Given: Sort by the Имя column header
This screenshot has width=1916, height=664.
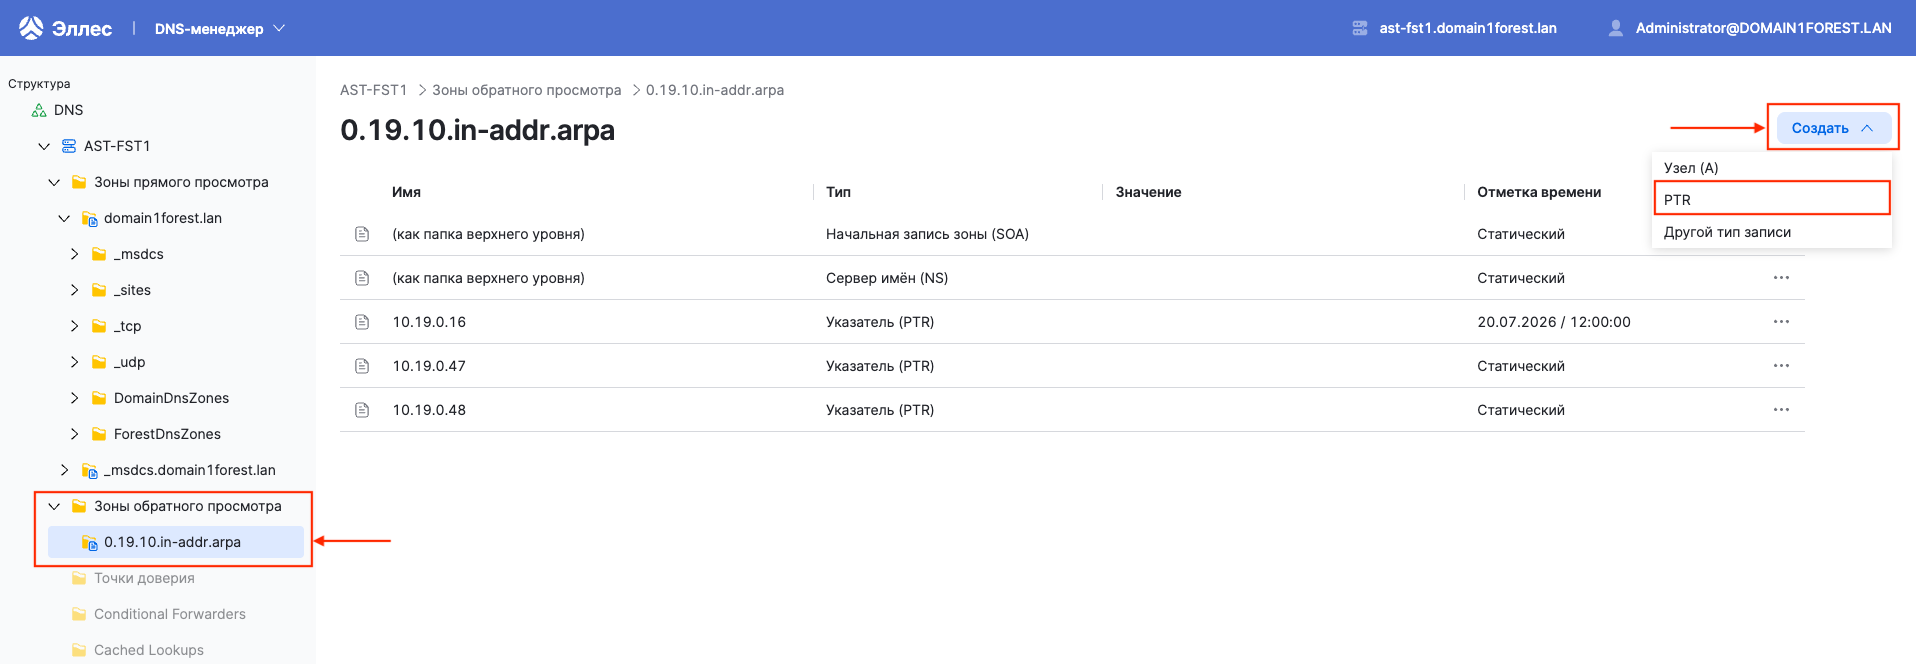Looking at the screenshot, I should [x=406, y=192].
